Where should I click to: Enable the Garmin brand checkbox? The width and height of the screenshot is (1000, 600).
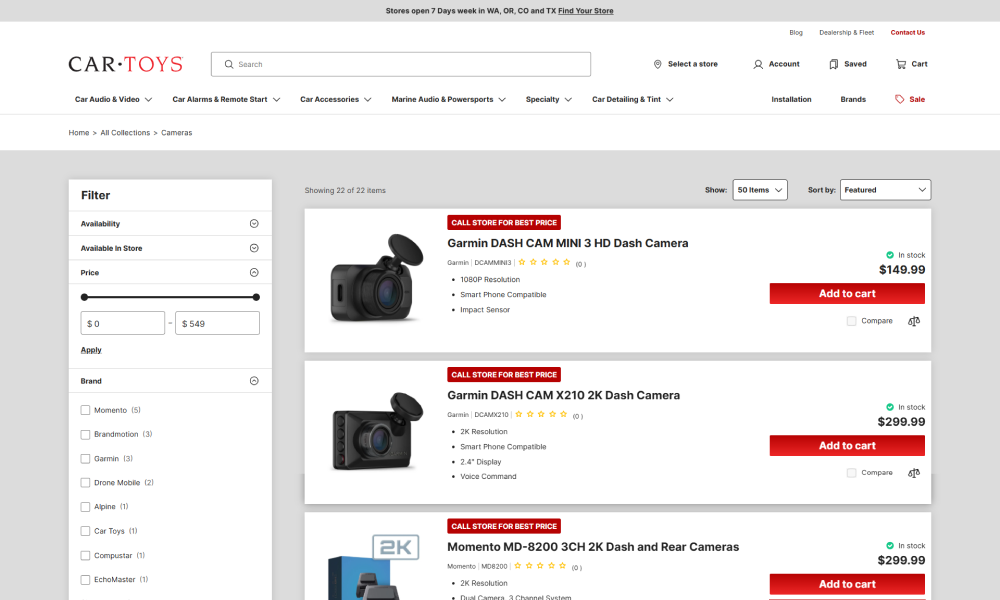[85, 459]
